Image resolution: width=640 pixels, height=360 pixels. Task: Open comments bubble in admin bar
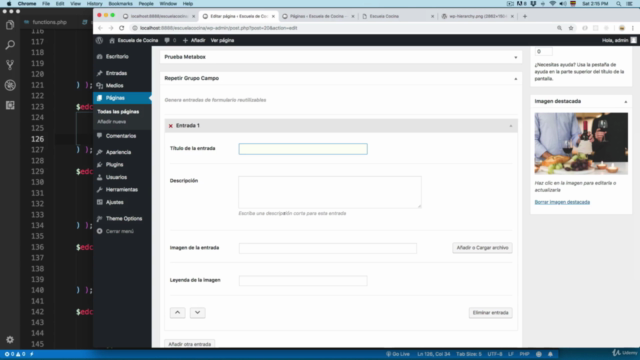170,40
